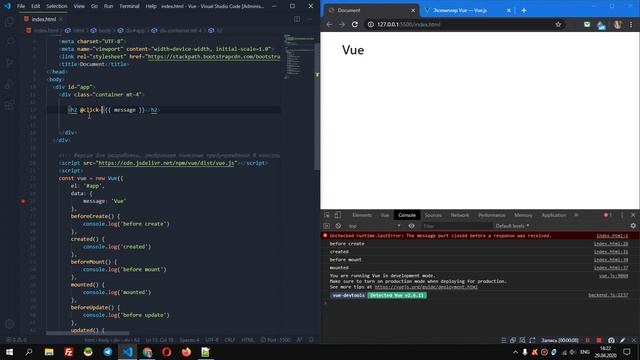Switch to the Memory tab in DevTools
640x360 pixels.
click(x=523, y=215)
